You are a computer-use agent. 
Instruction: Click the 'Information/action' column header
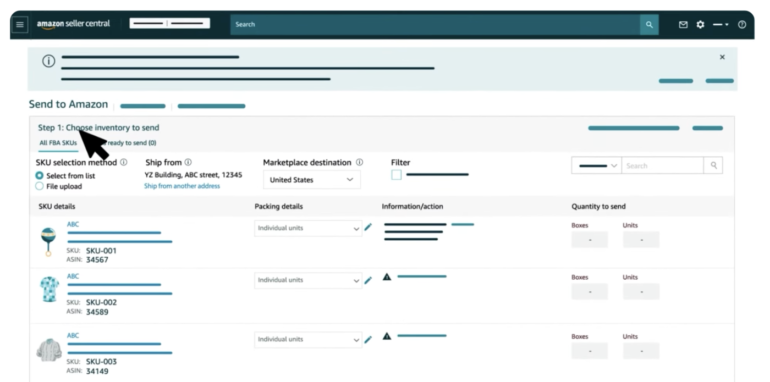(412, 207)
